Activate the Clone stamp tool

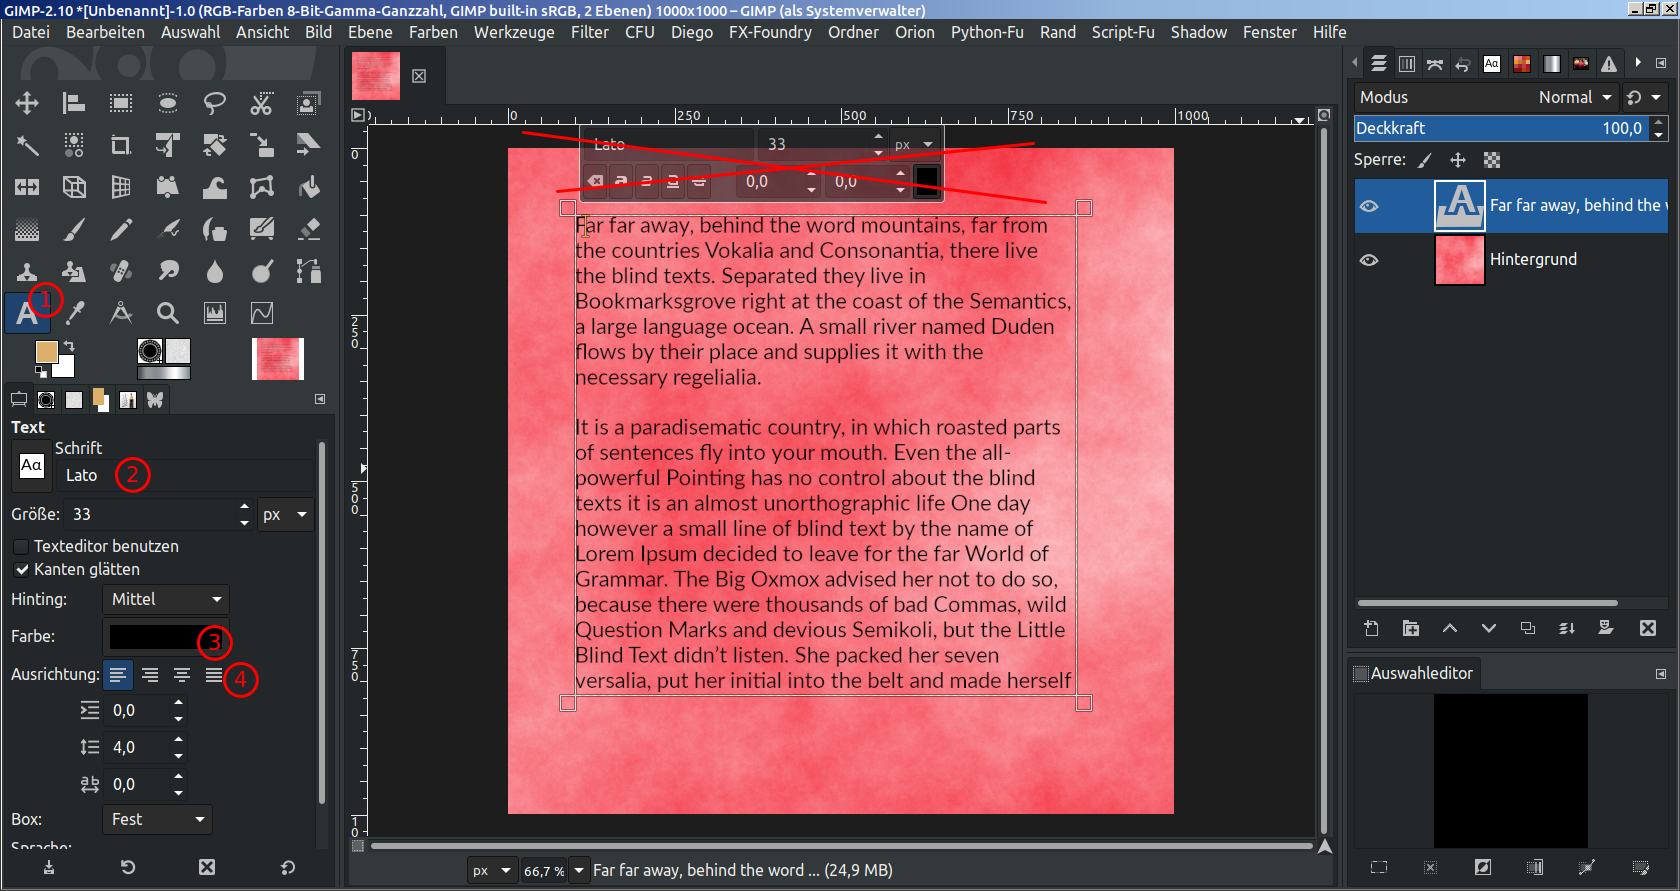coord(27,271)
